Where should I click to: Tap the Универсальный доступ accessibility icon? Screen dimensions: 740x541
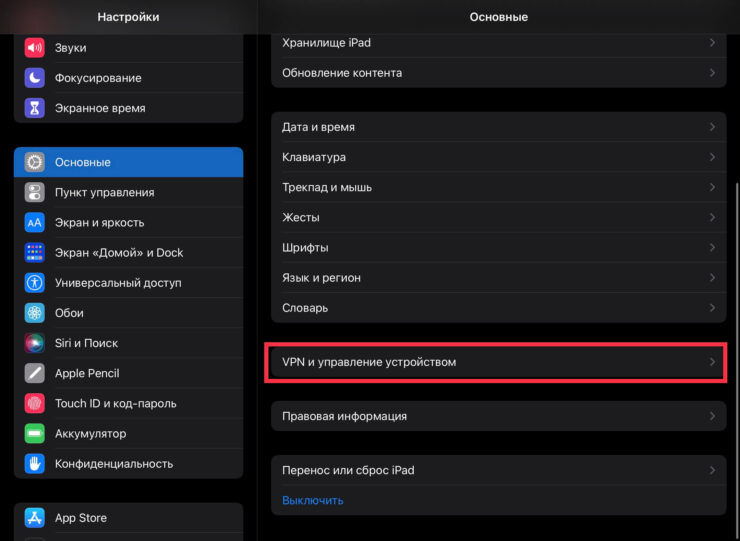point(34,283)
